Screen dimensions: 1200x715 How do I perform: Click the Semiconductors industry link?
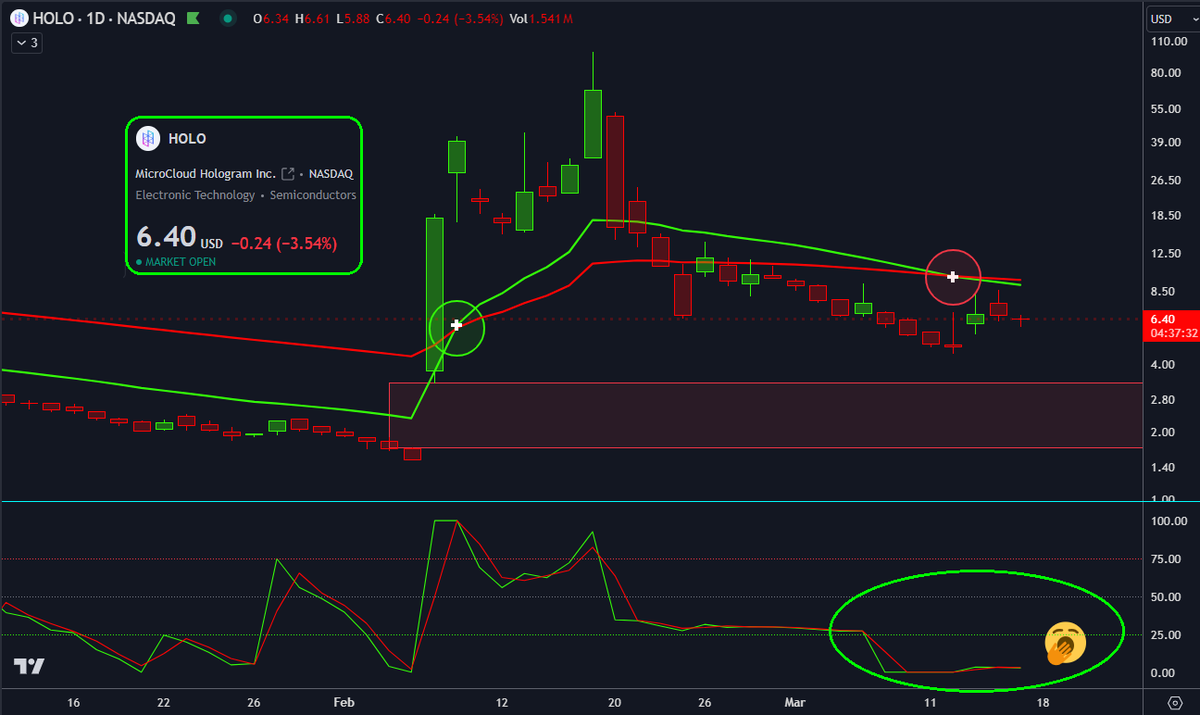tap(313, 195)
